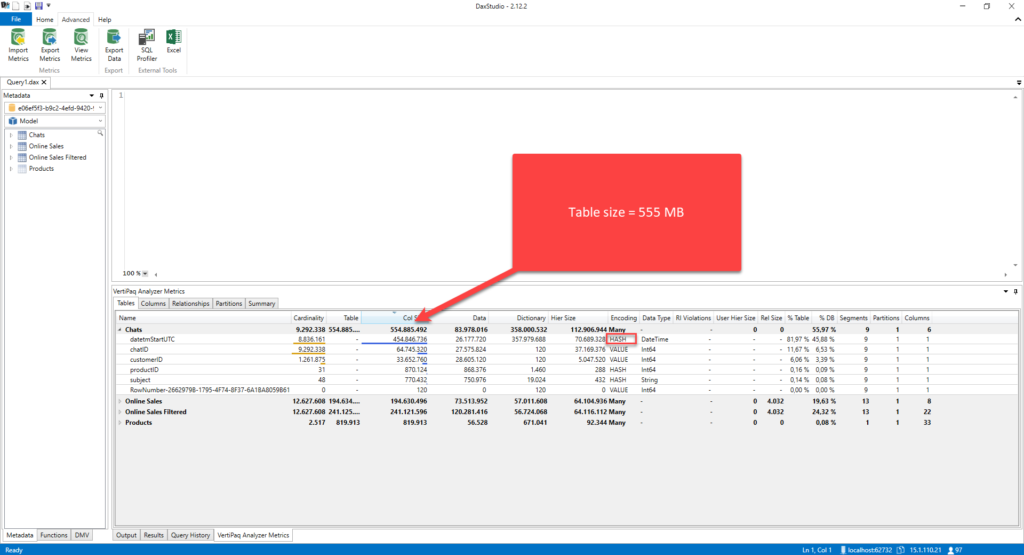Open the Partitions metrics tab
The image size is (1024, 555).
pyautogui.click(x=229, y=304)
